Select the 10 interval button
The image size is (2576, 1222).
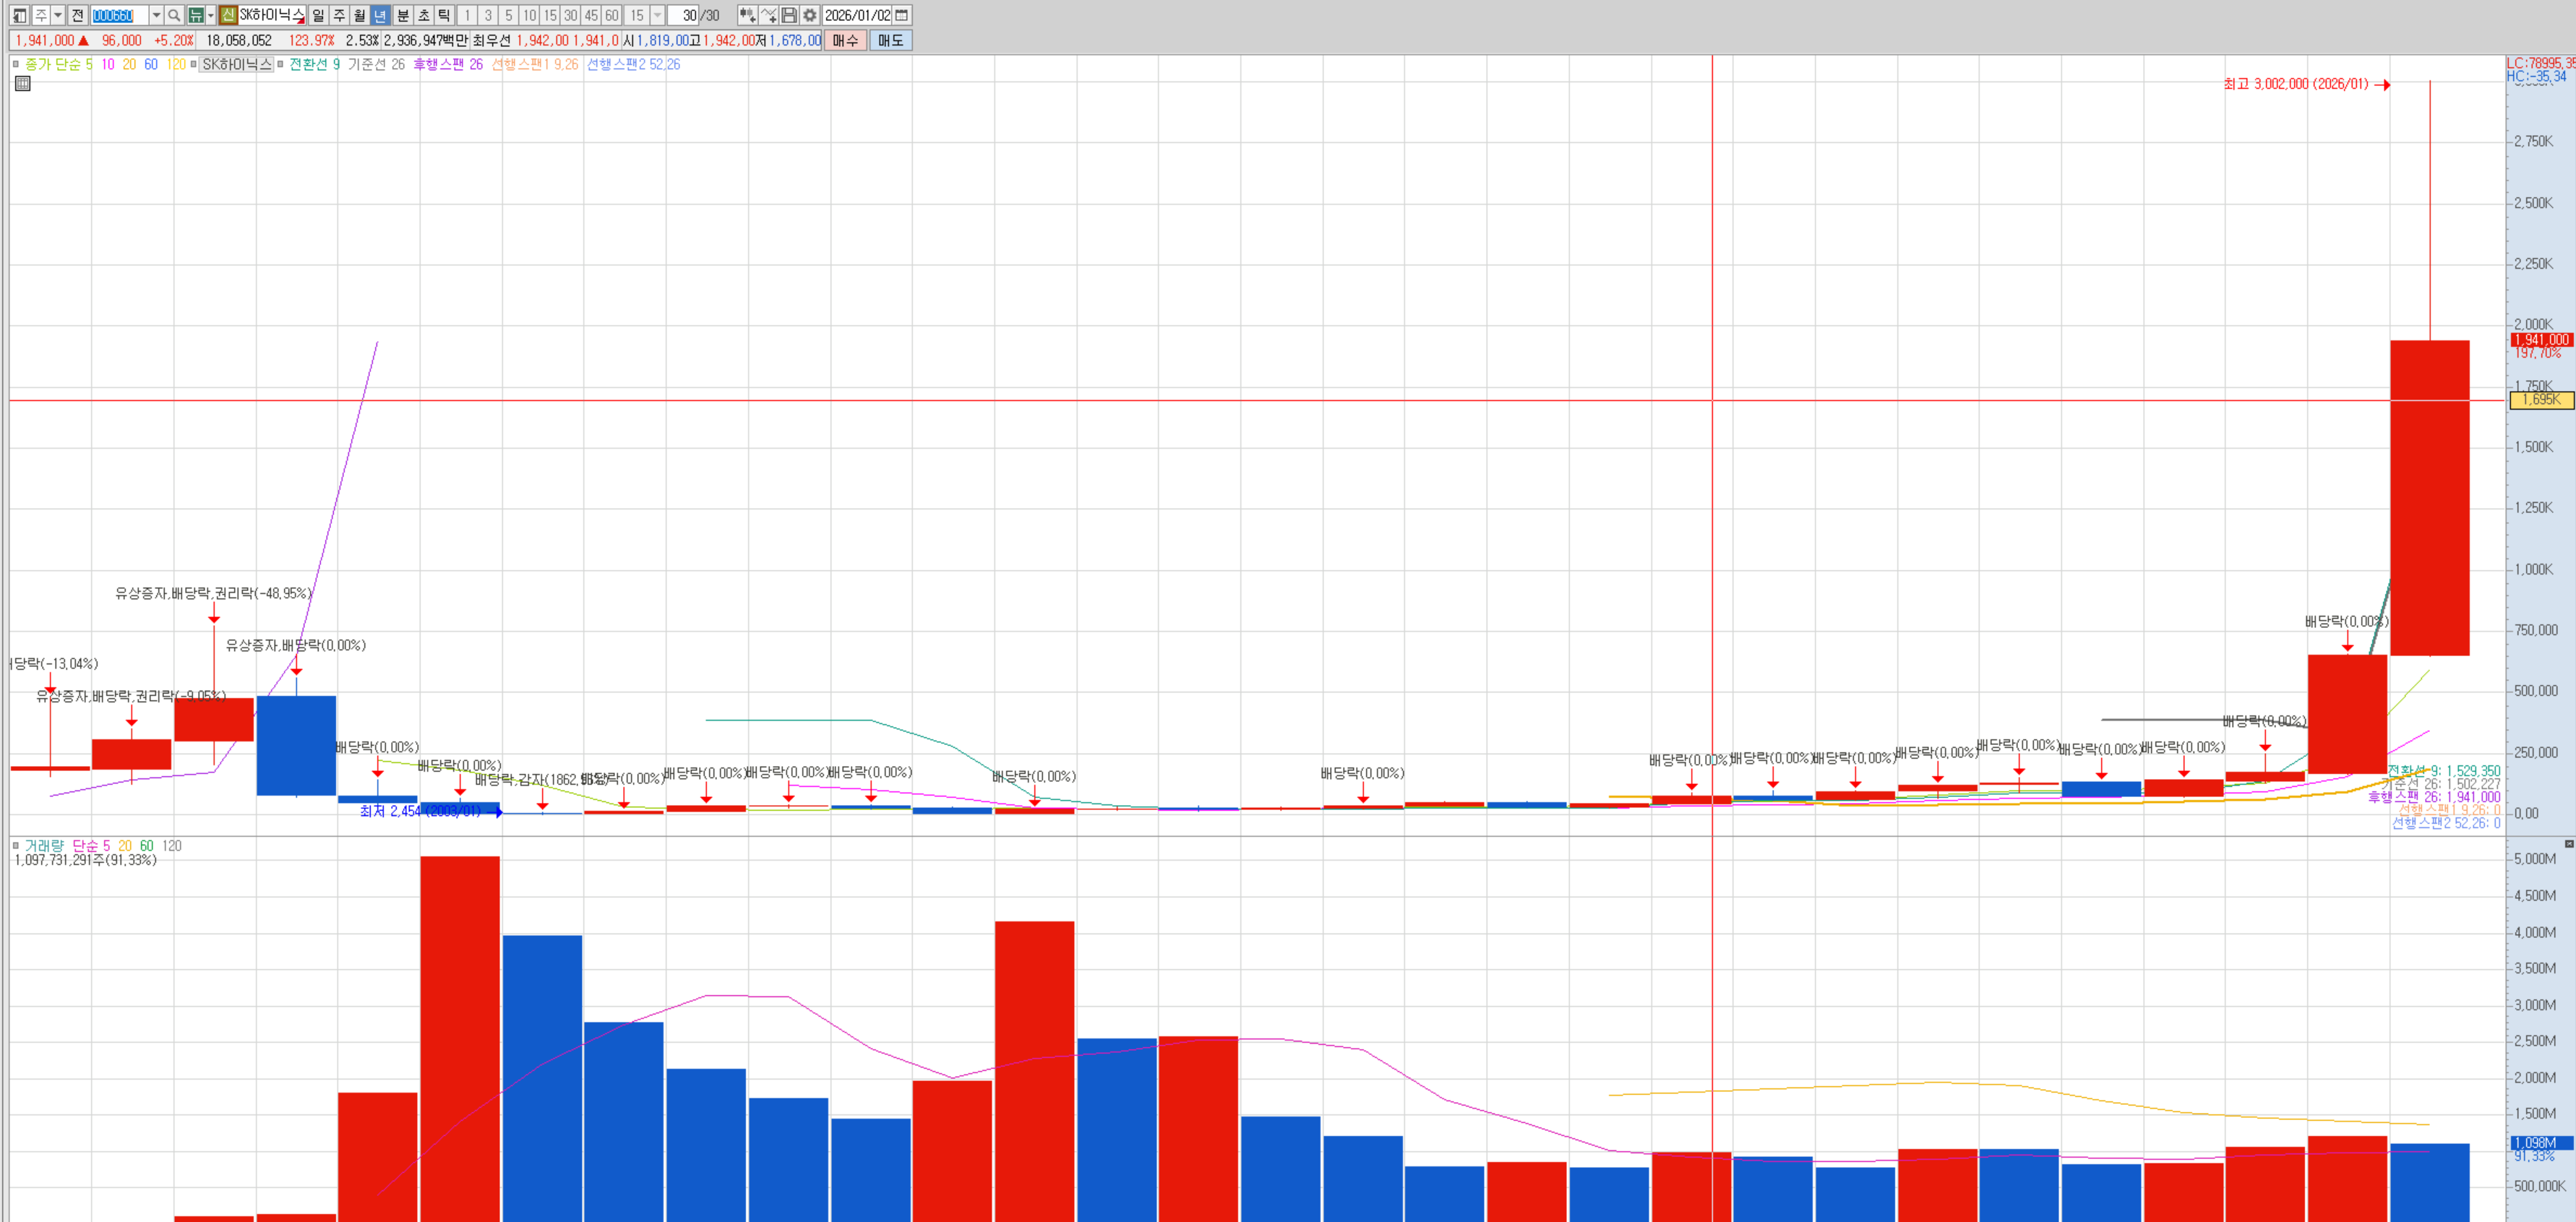click(x=530, y=15)
